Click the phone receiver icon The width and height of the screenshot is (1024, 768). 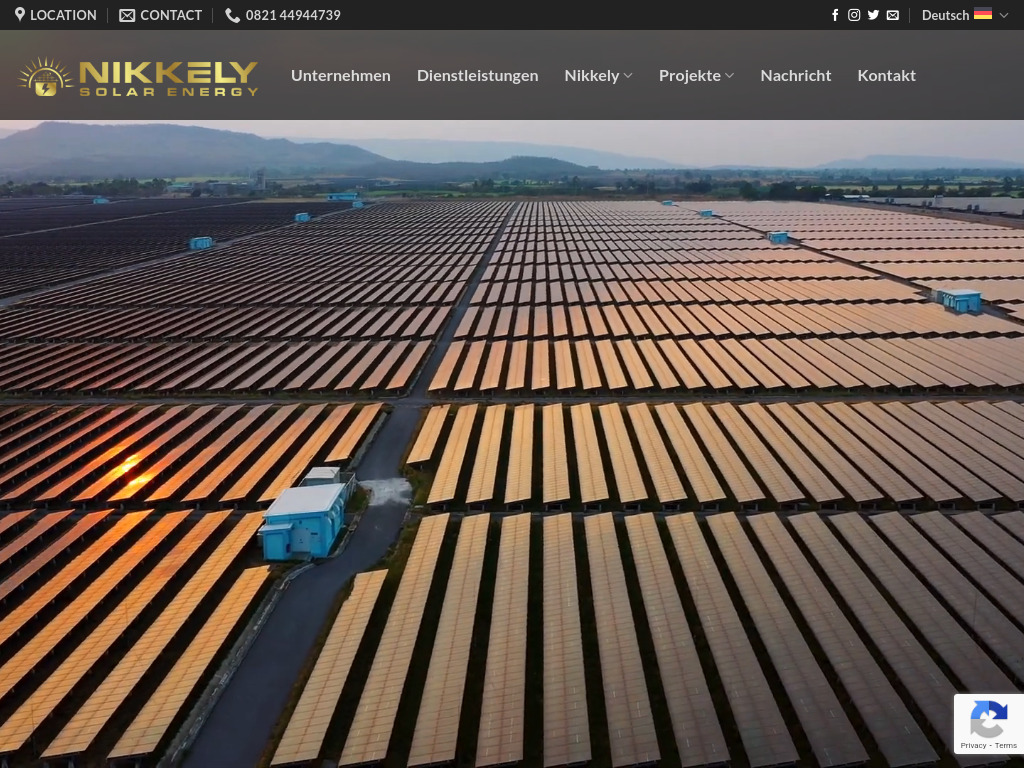232,15
